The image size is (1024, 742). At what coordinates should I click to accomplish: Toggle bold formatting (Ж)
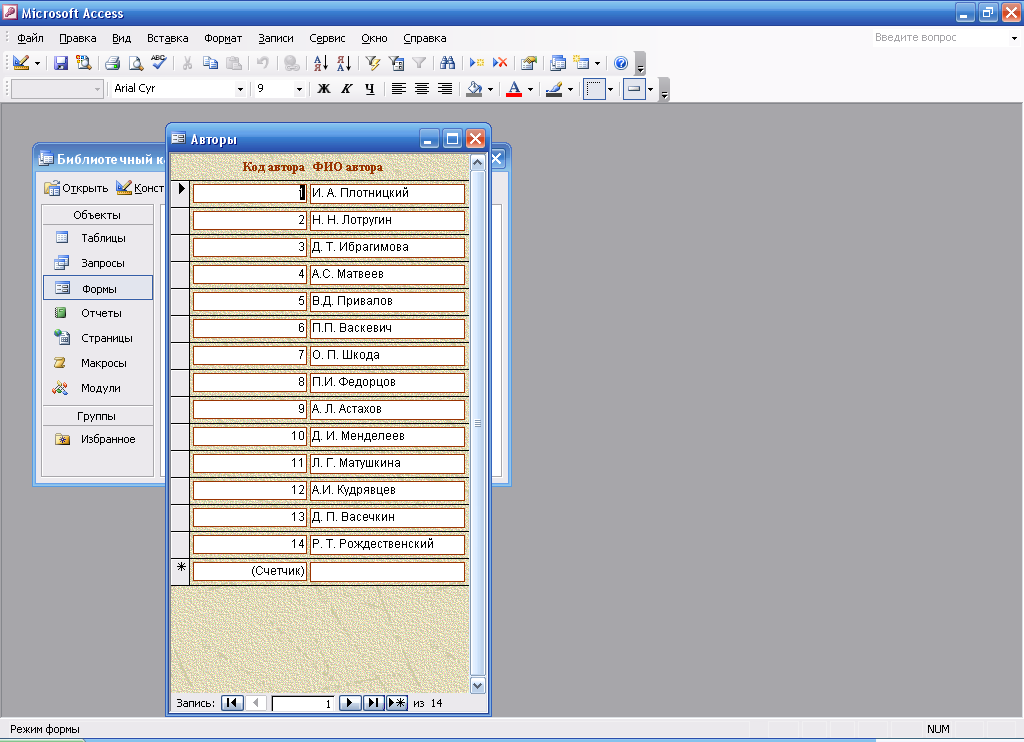(x=324, y=89)
